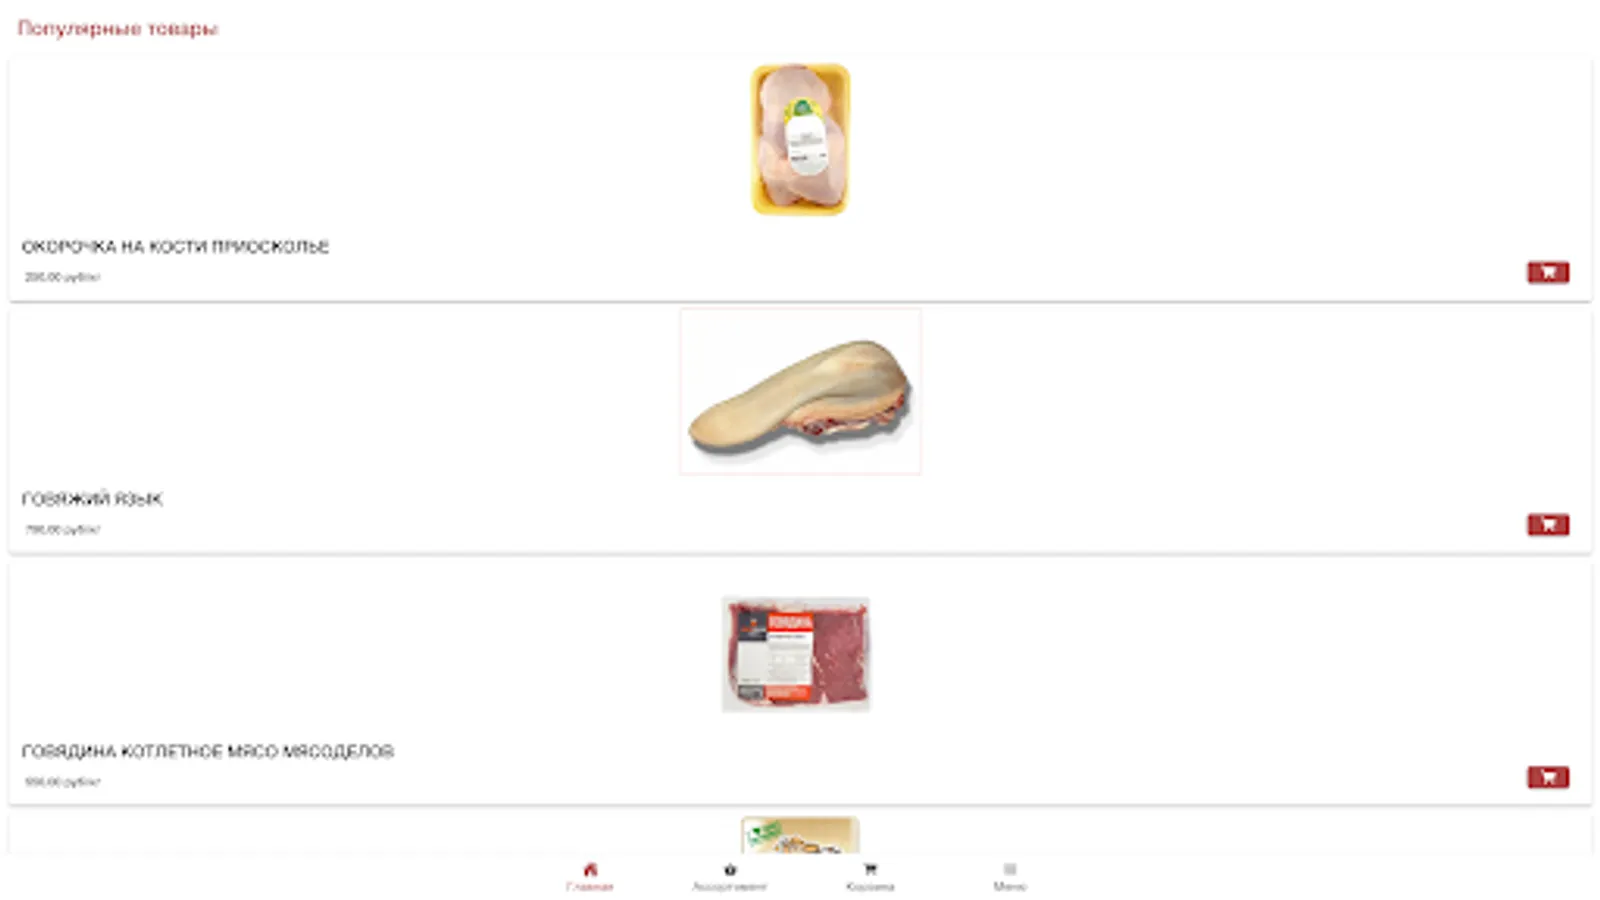Open the chicken legs product image
Screen dimensions: 1600x900
[800, 140]
